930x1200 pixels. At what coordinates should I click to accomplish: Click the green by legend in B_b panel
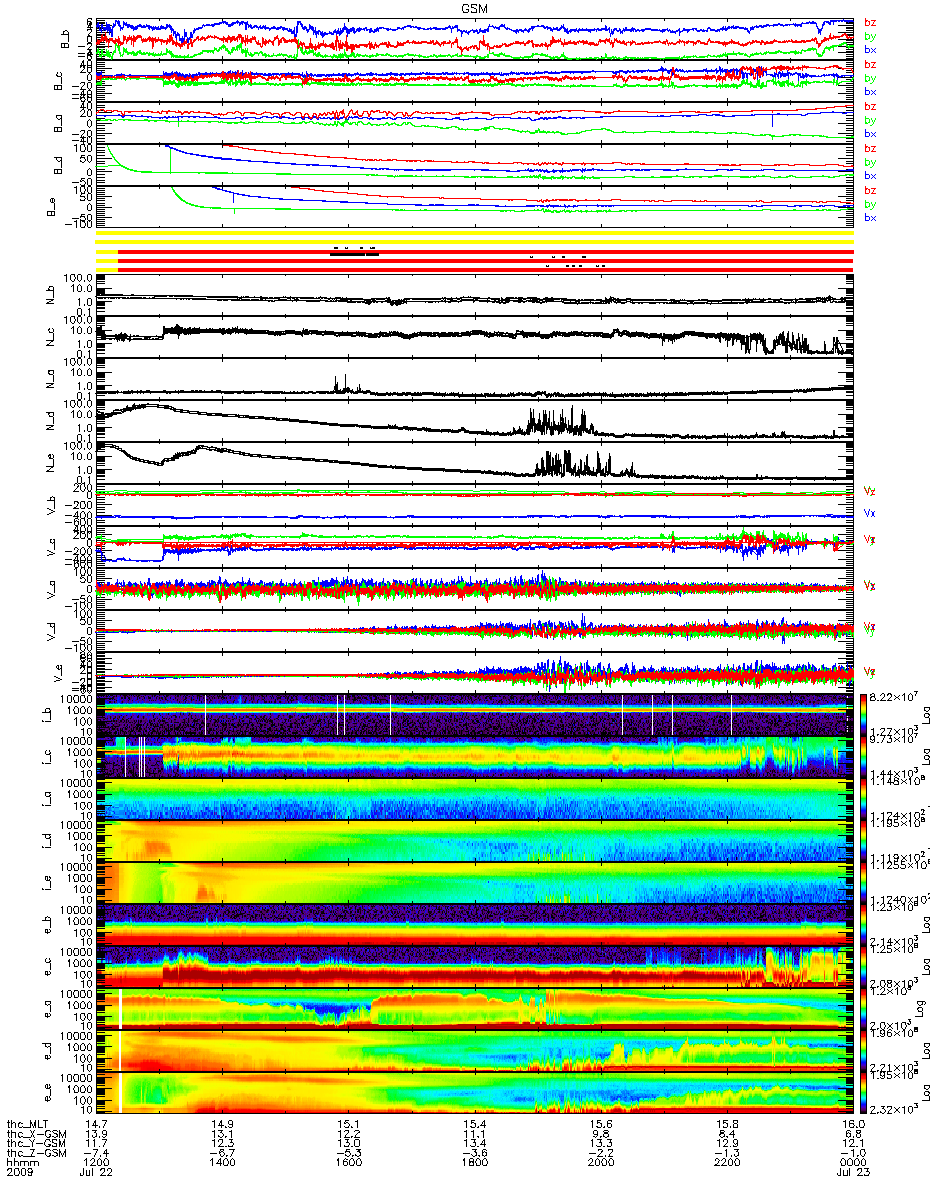pyautogui.click(x=870, y=37)
